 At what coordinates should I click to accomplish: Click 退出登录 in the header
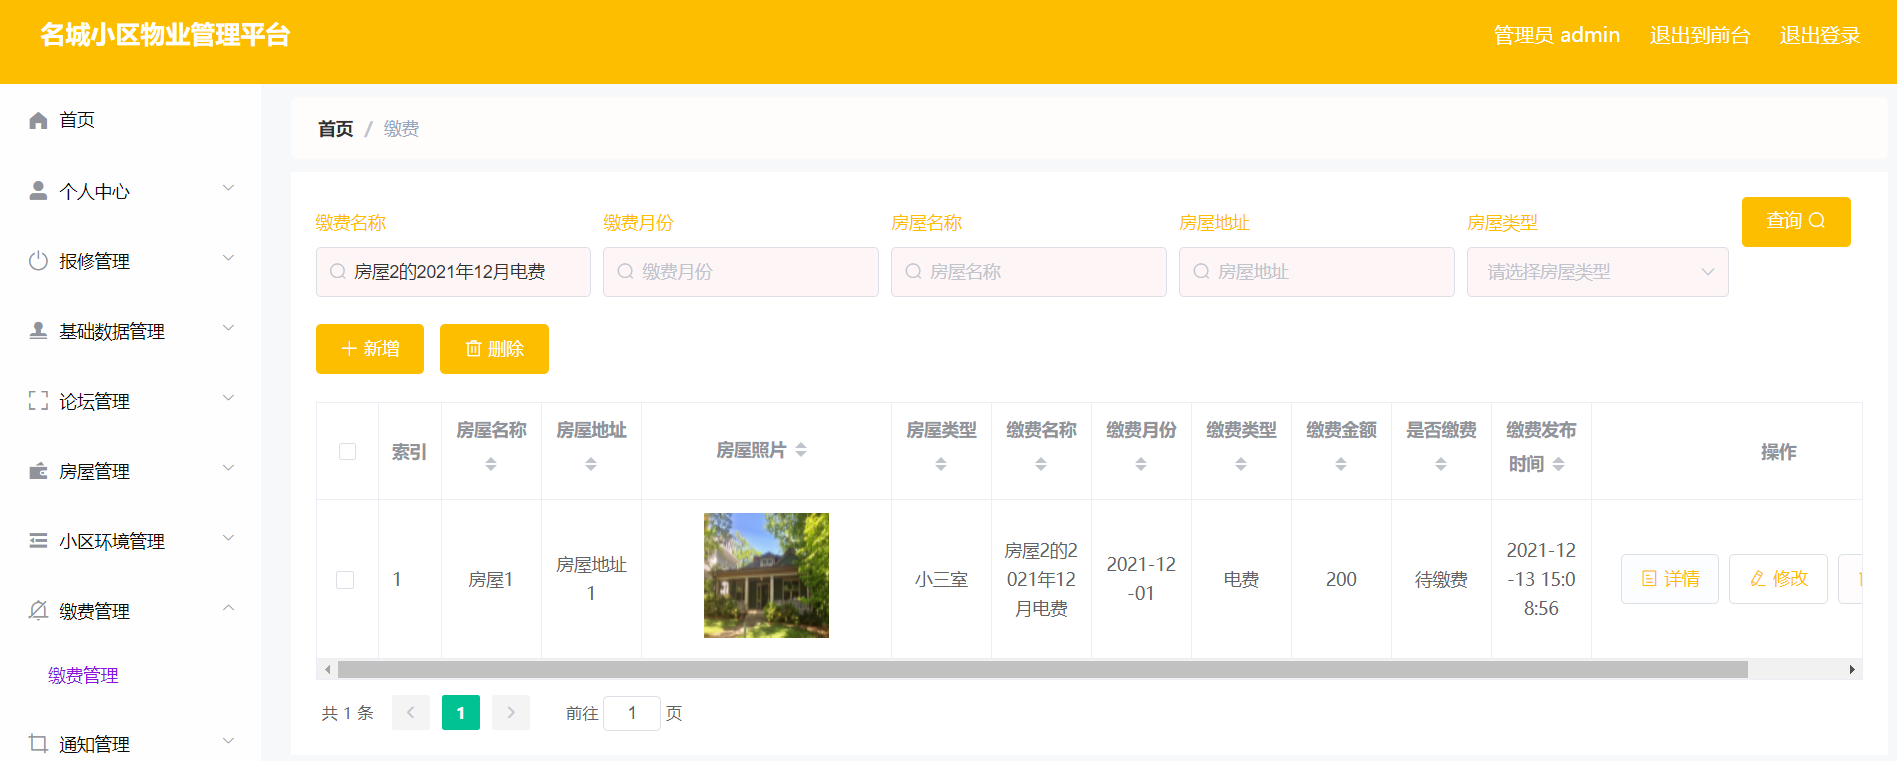(x=1819, y=36)
